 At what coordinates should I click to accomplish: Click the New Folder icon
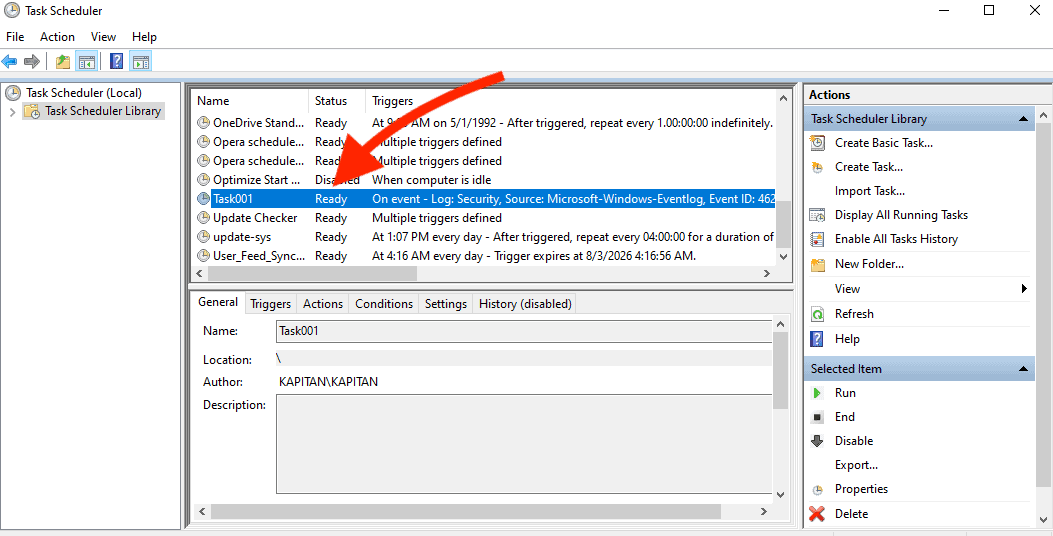pyautogui.click(x=818, y=265)
